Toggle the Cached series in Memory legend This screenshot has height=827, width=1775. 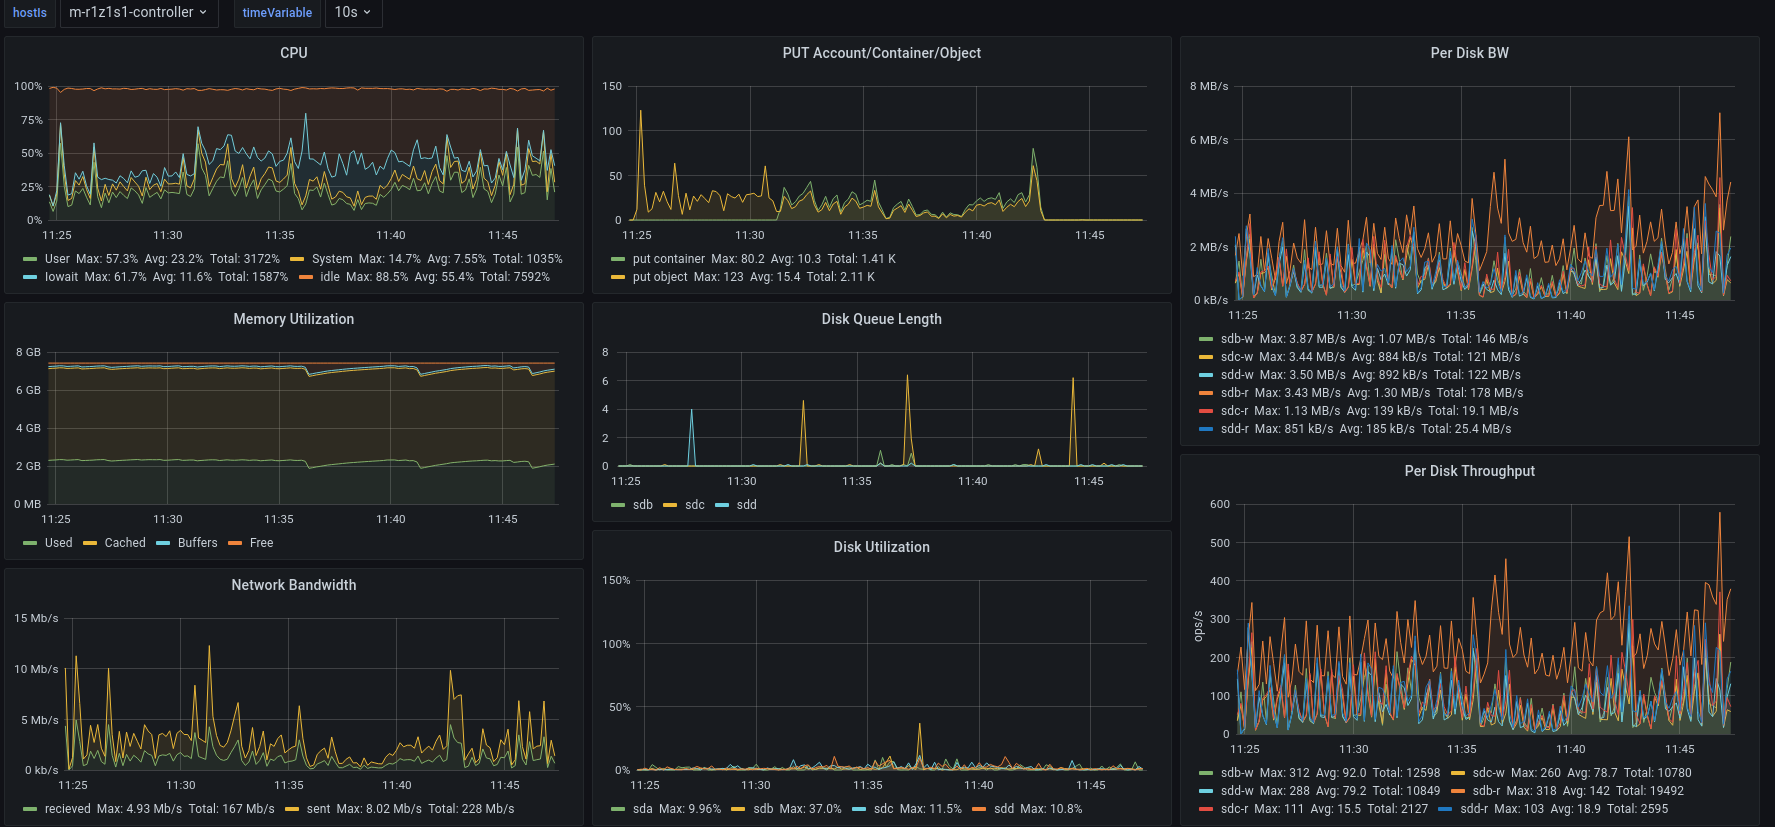click(125, 543)
